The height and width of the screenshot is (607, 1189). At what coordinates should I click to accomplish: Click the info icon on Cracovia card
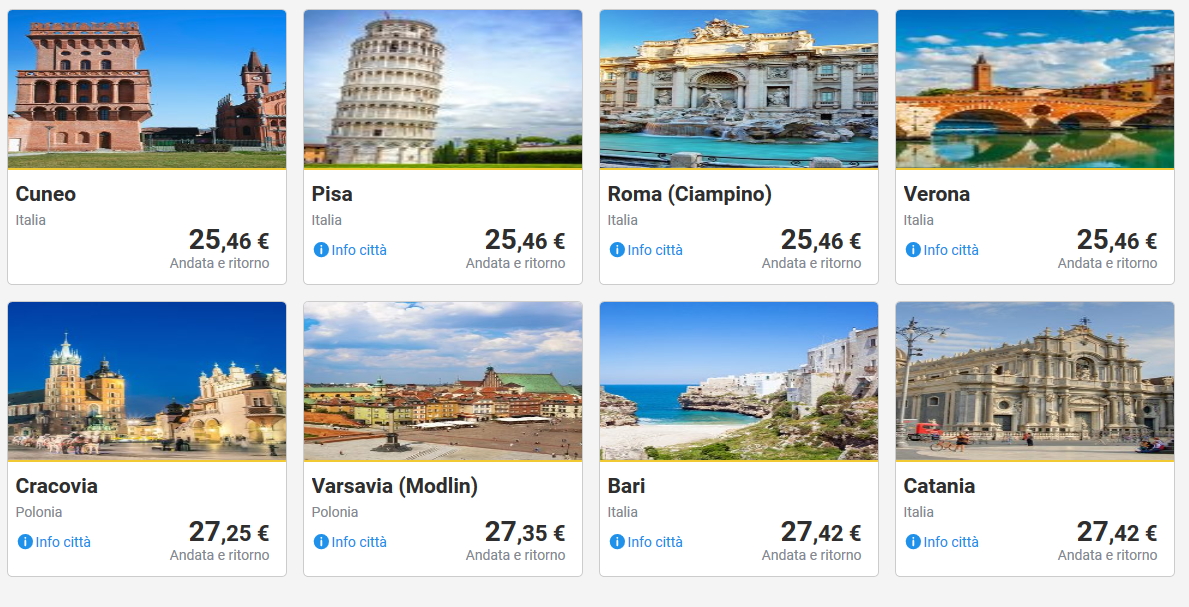25,542
